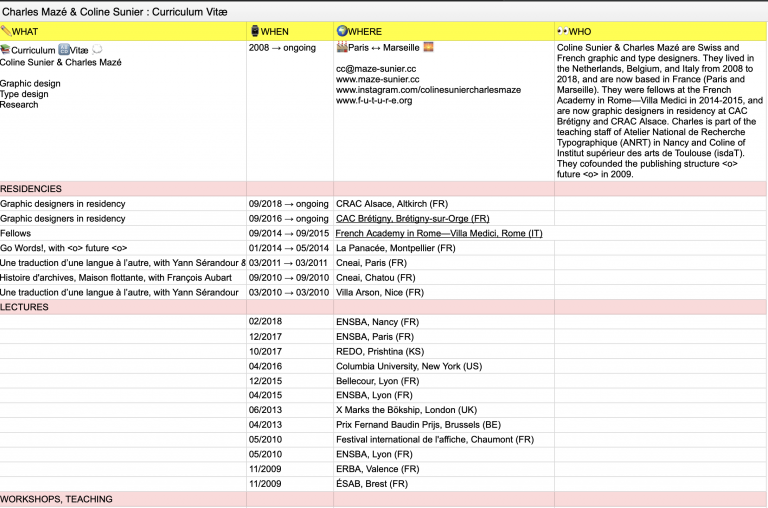Select the 02/2018 date cell

coord(289,322)
